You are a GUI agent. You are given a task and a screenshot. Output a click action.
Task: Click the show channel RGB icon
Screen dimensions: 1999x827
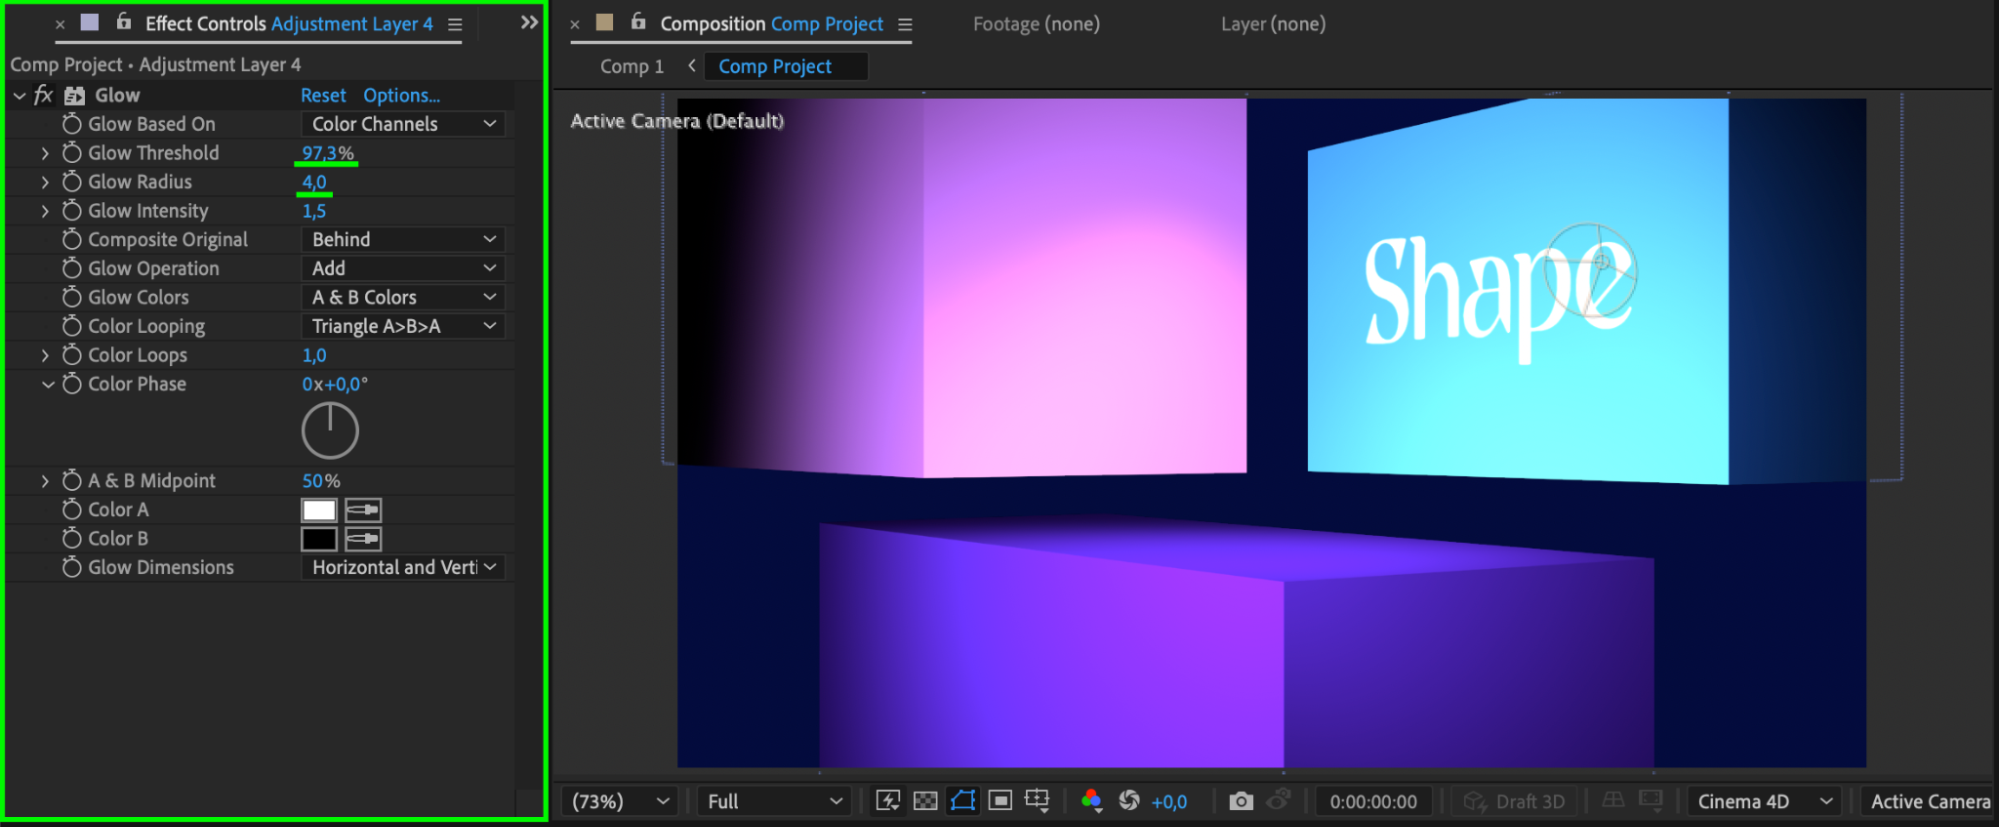coord(1091,801)
